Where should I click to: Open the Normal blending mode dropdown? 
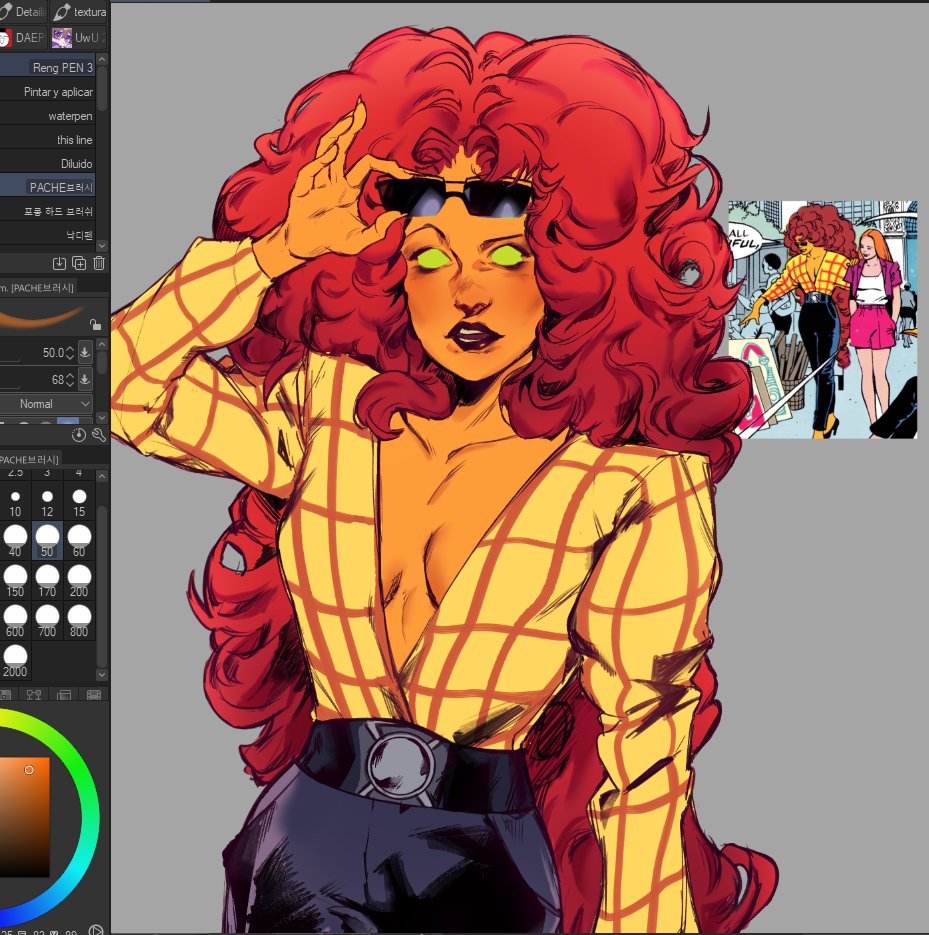click(x=46, y=404)
